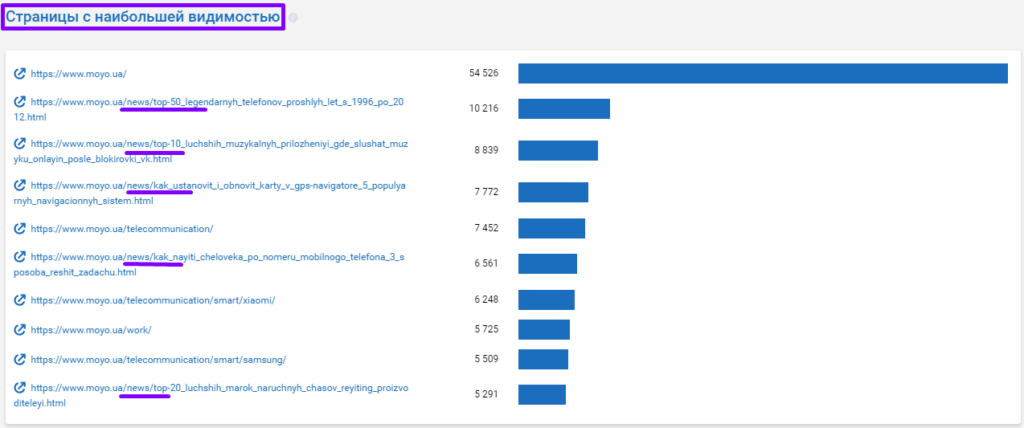Click external link icon for samsung smart page
1024x428 pixels.
(19, 359)
